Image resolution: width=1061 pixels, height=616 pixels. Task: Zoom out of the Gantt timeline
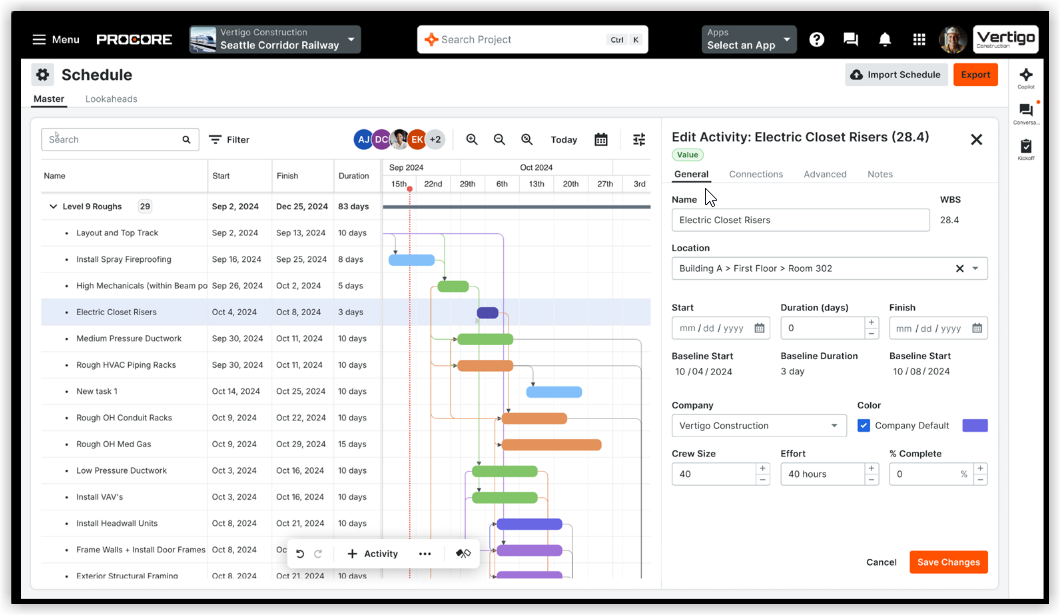pos(499,139)
